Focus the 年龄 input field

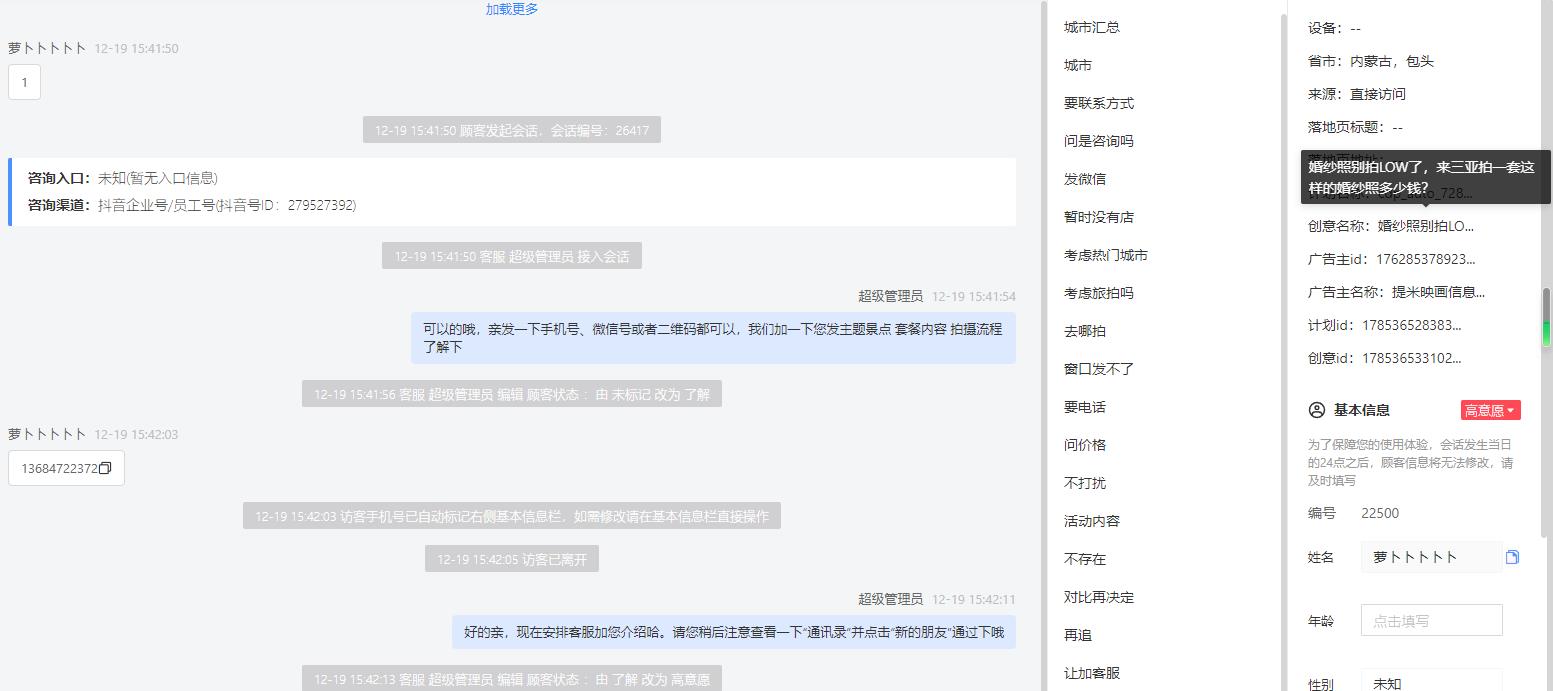point(1431,620)
